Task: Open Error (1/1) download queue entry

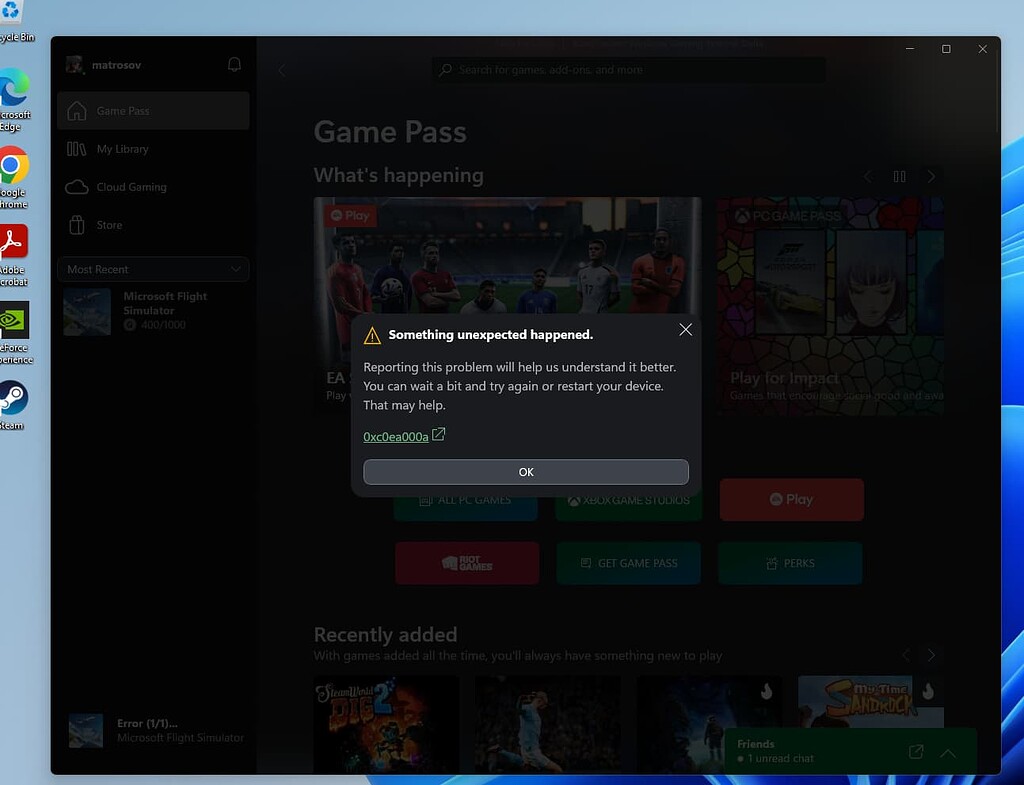Action: (157, 730)
